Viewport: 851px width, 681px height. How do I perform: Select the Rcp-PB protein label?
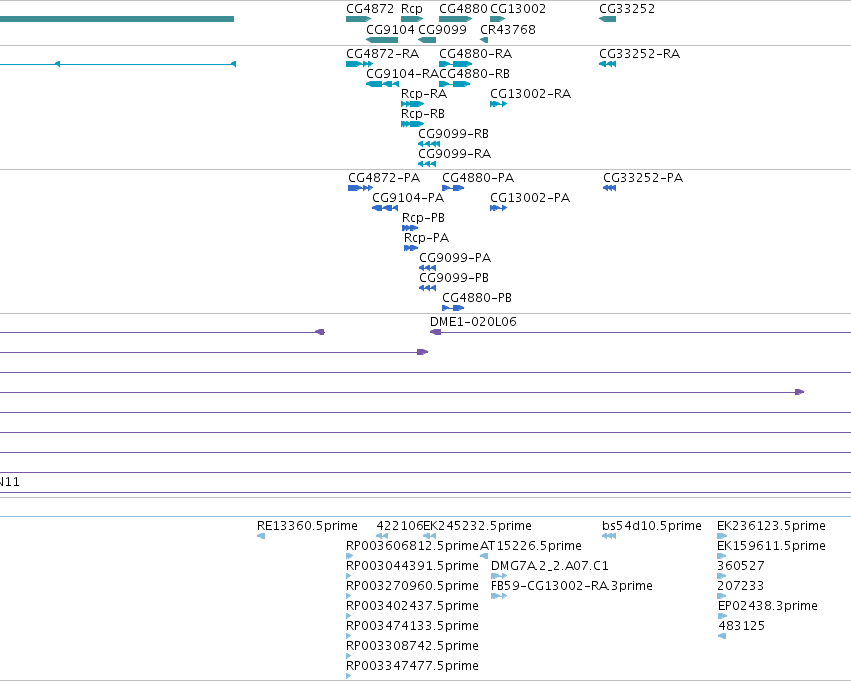(423, 218)
